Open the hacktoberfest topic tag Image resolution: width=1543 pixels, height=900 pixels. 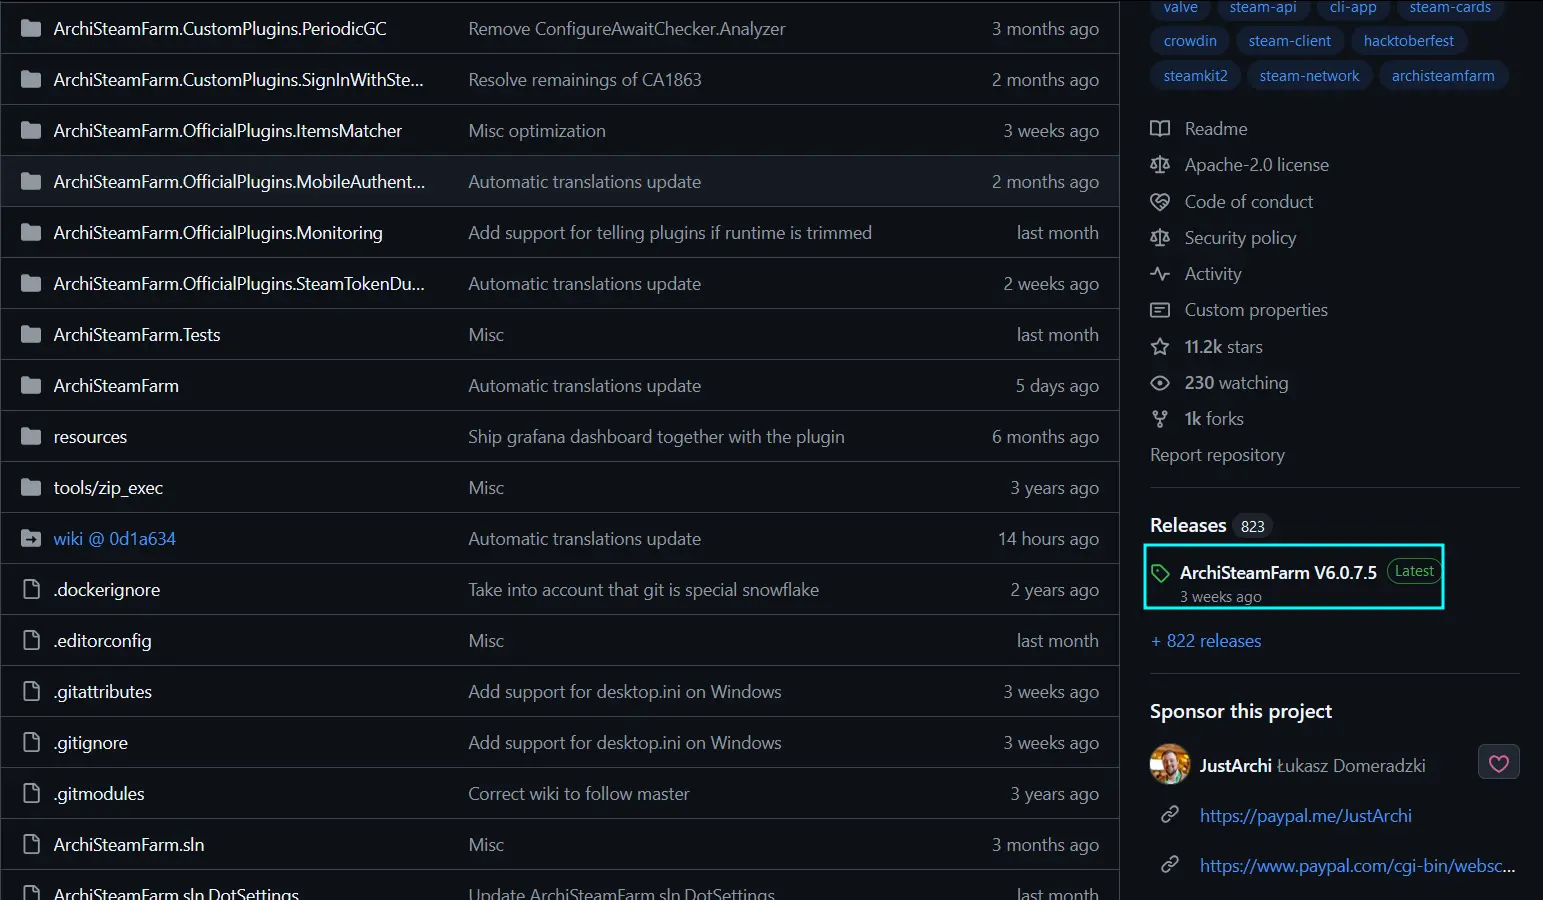click(1409, 41)
